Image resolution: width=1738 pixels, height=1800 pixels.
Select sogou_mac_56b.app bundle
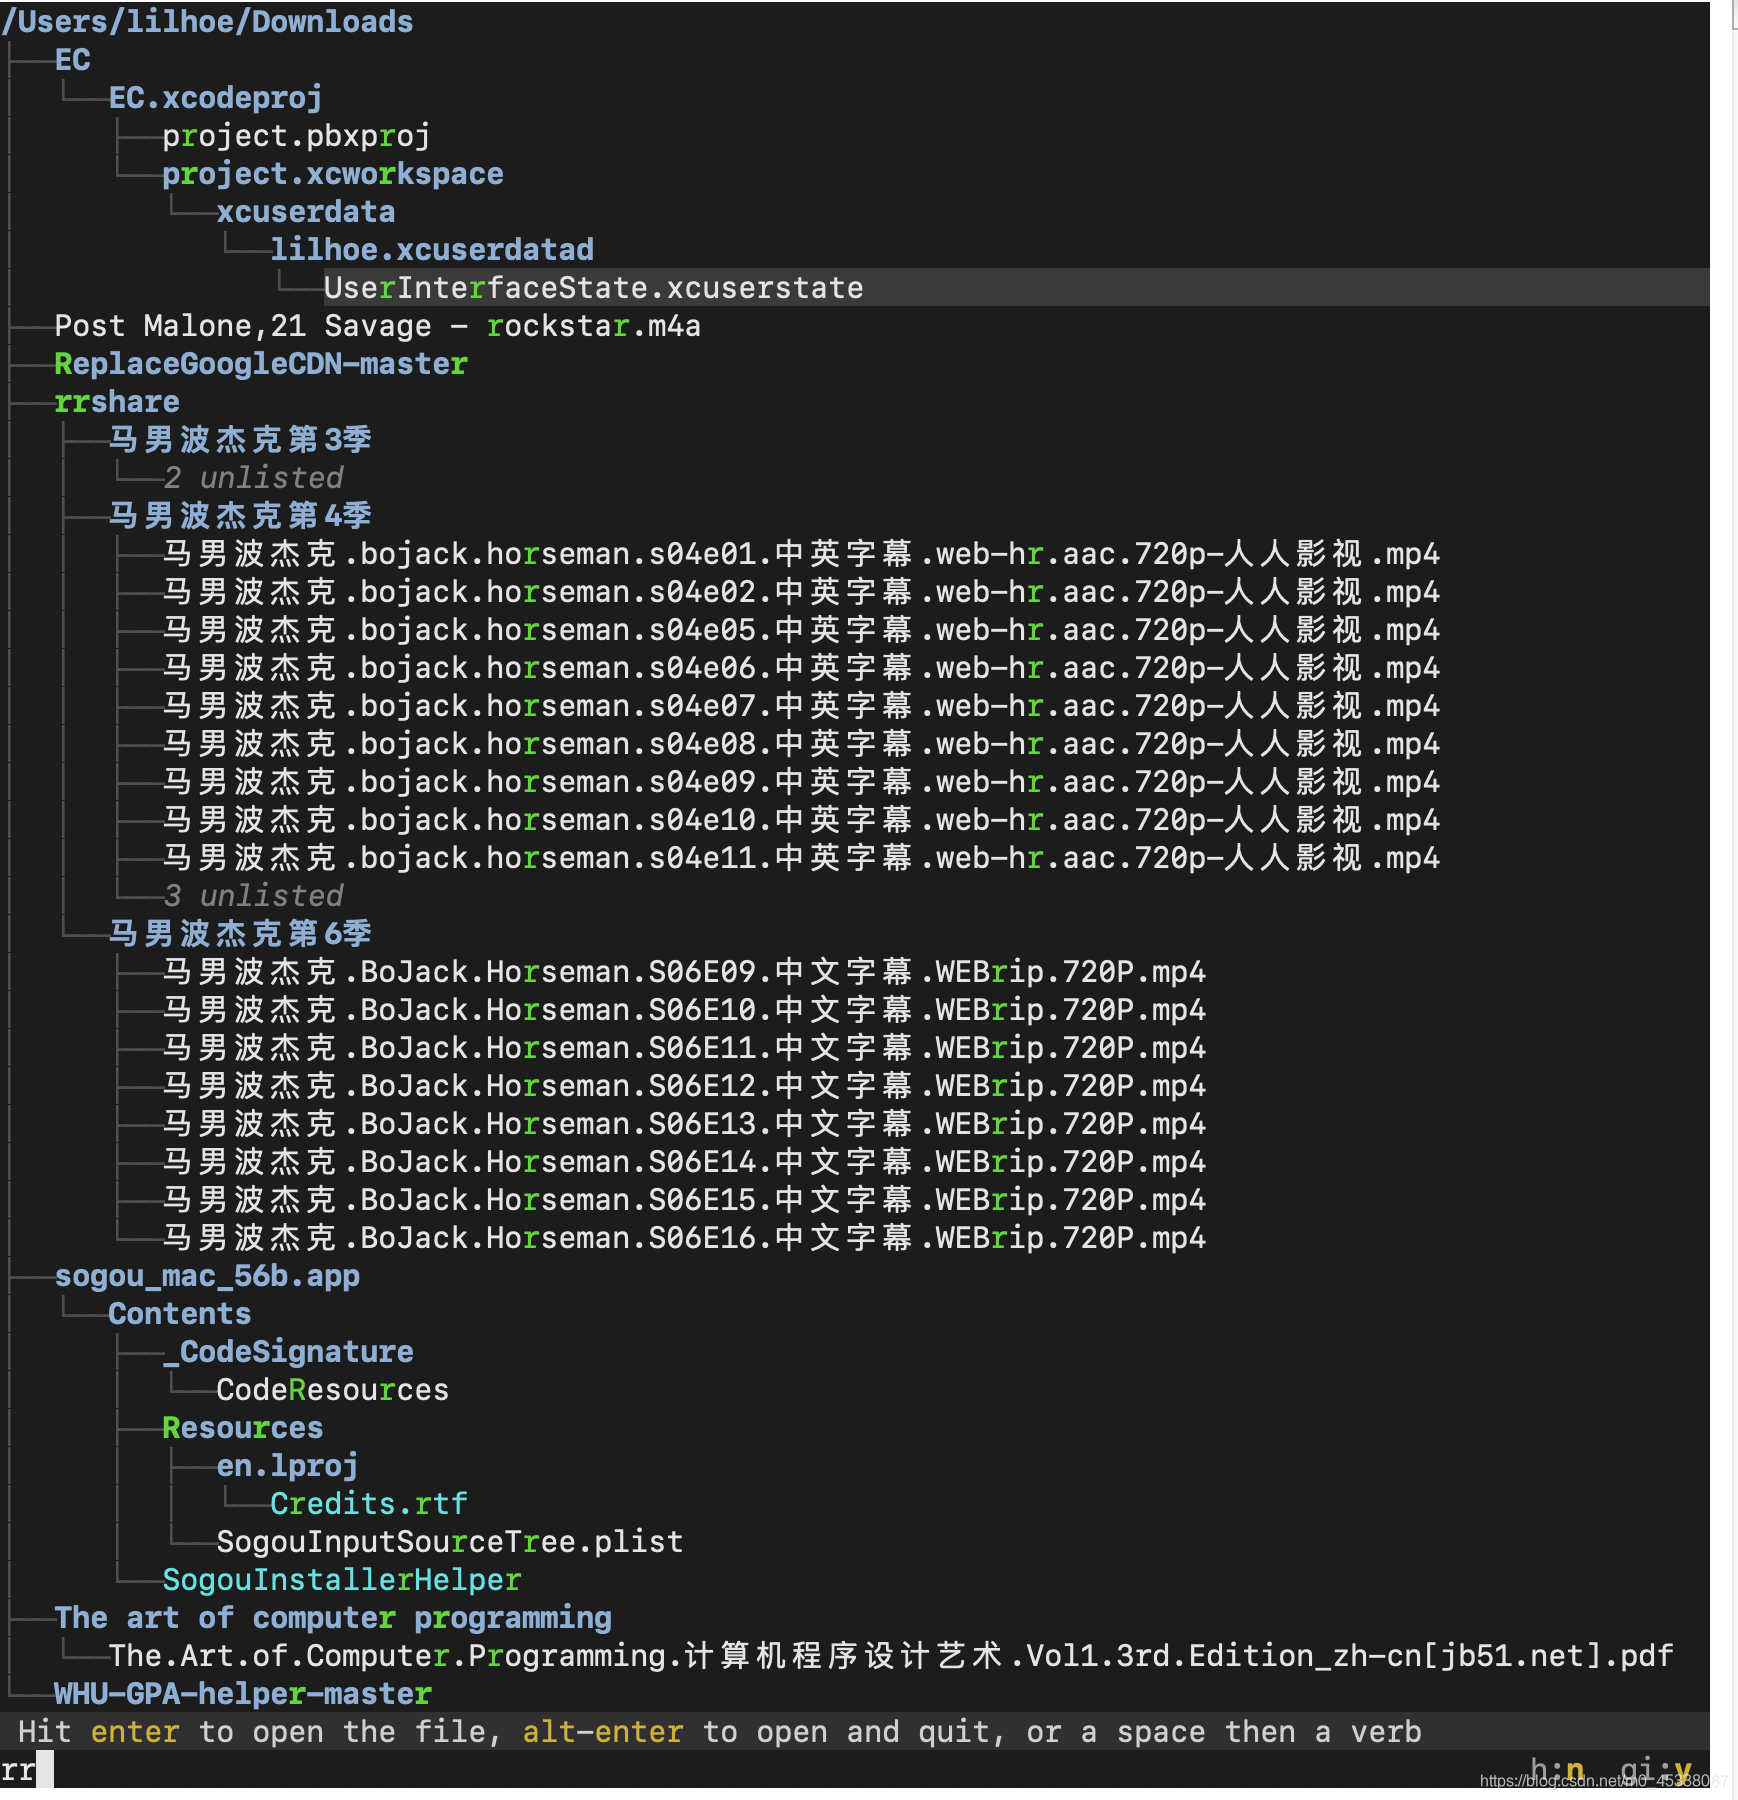click(x=207, y=1276)
